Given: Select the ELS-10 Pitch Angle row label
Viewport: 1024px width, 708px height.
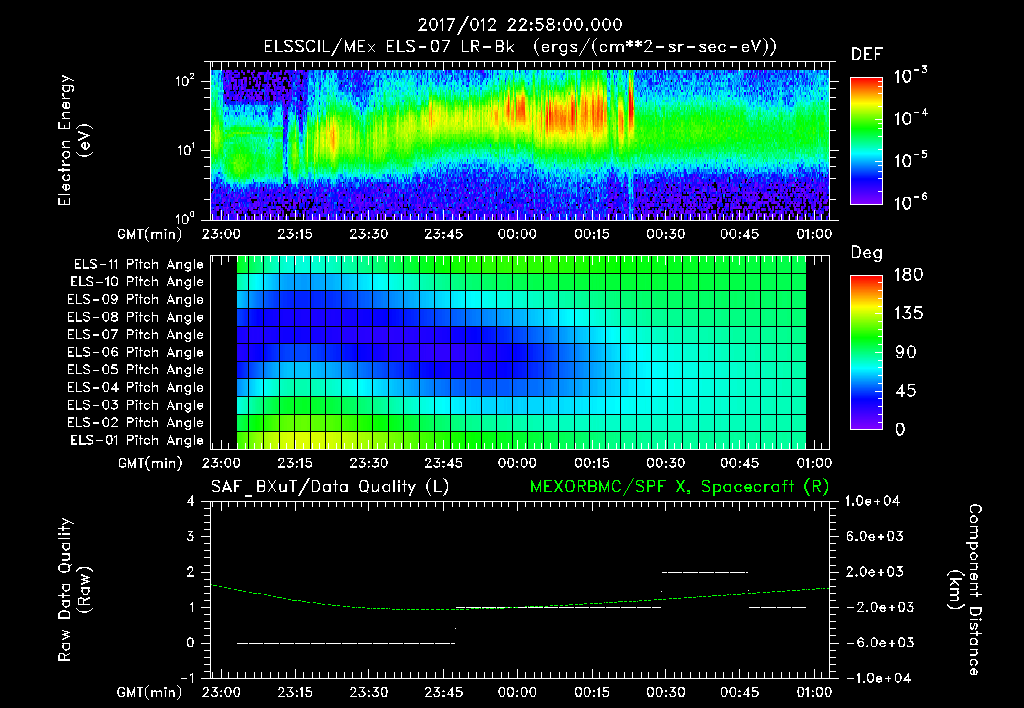Looking at the screenshot, I should click(x=137, y=282).
